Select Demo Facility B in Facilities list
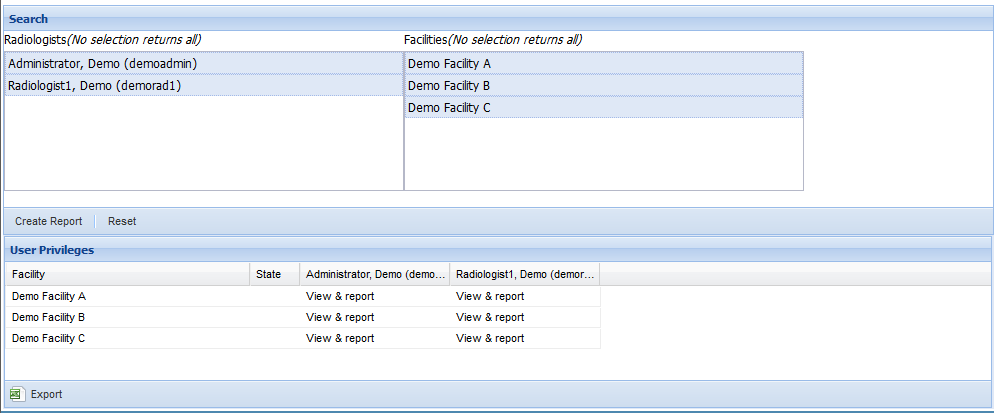Viewport: 994px width, 413px height. click(604, 85)
